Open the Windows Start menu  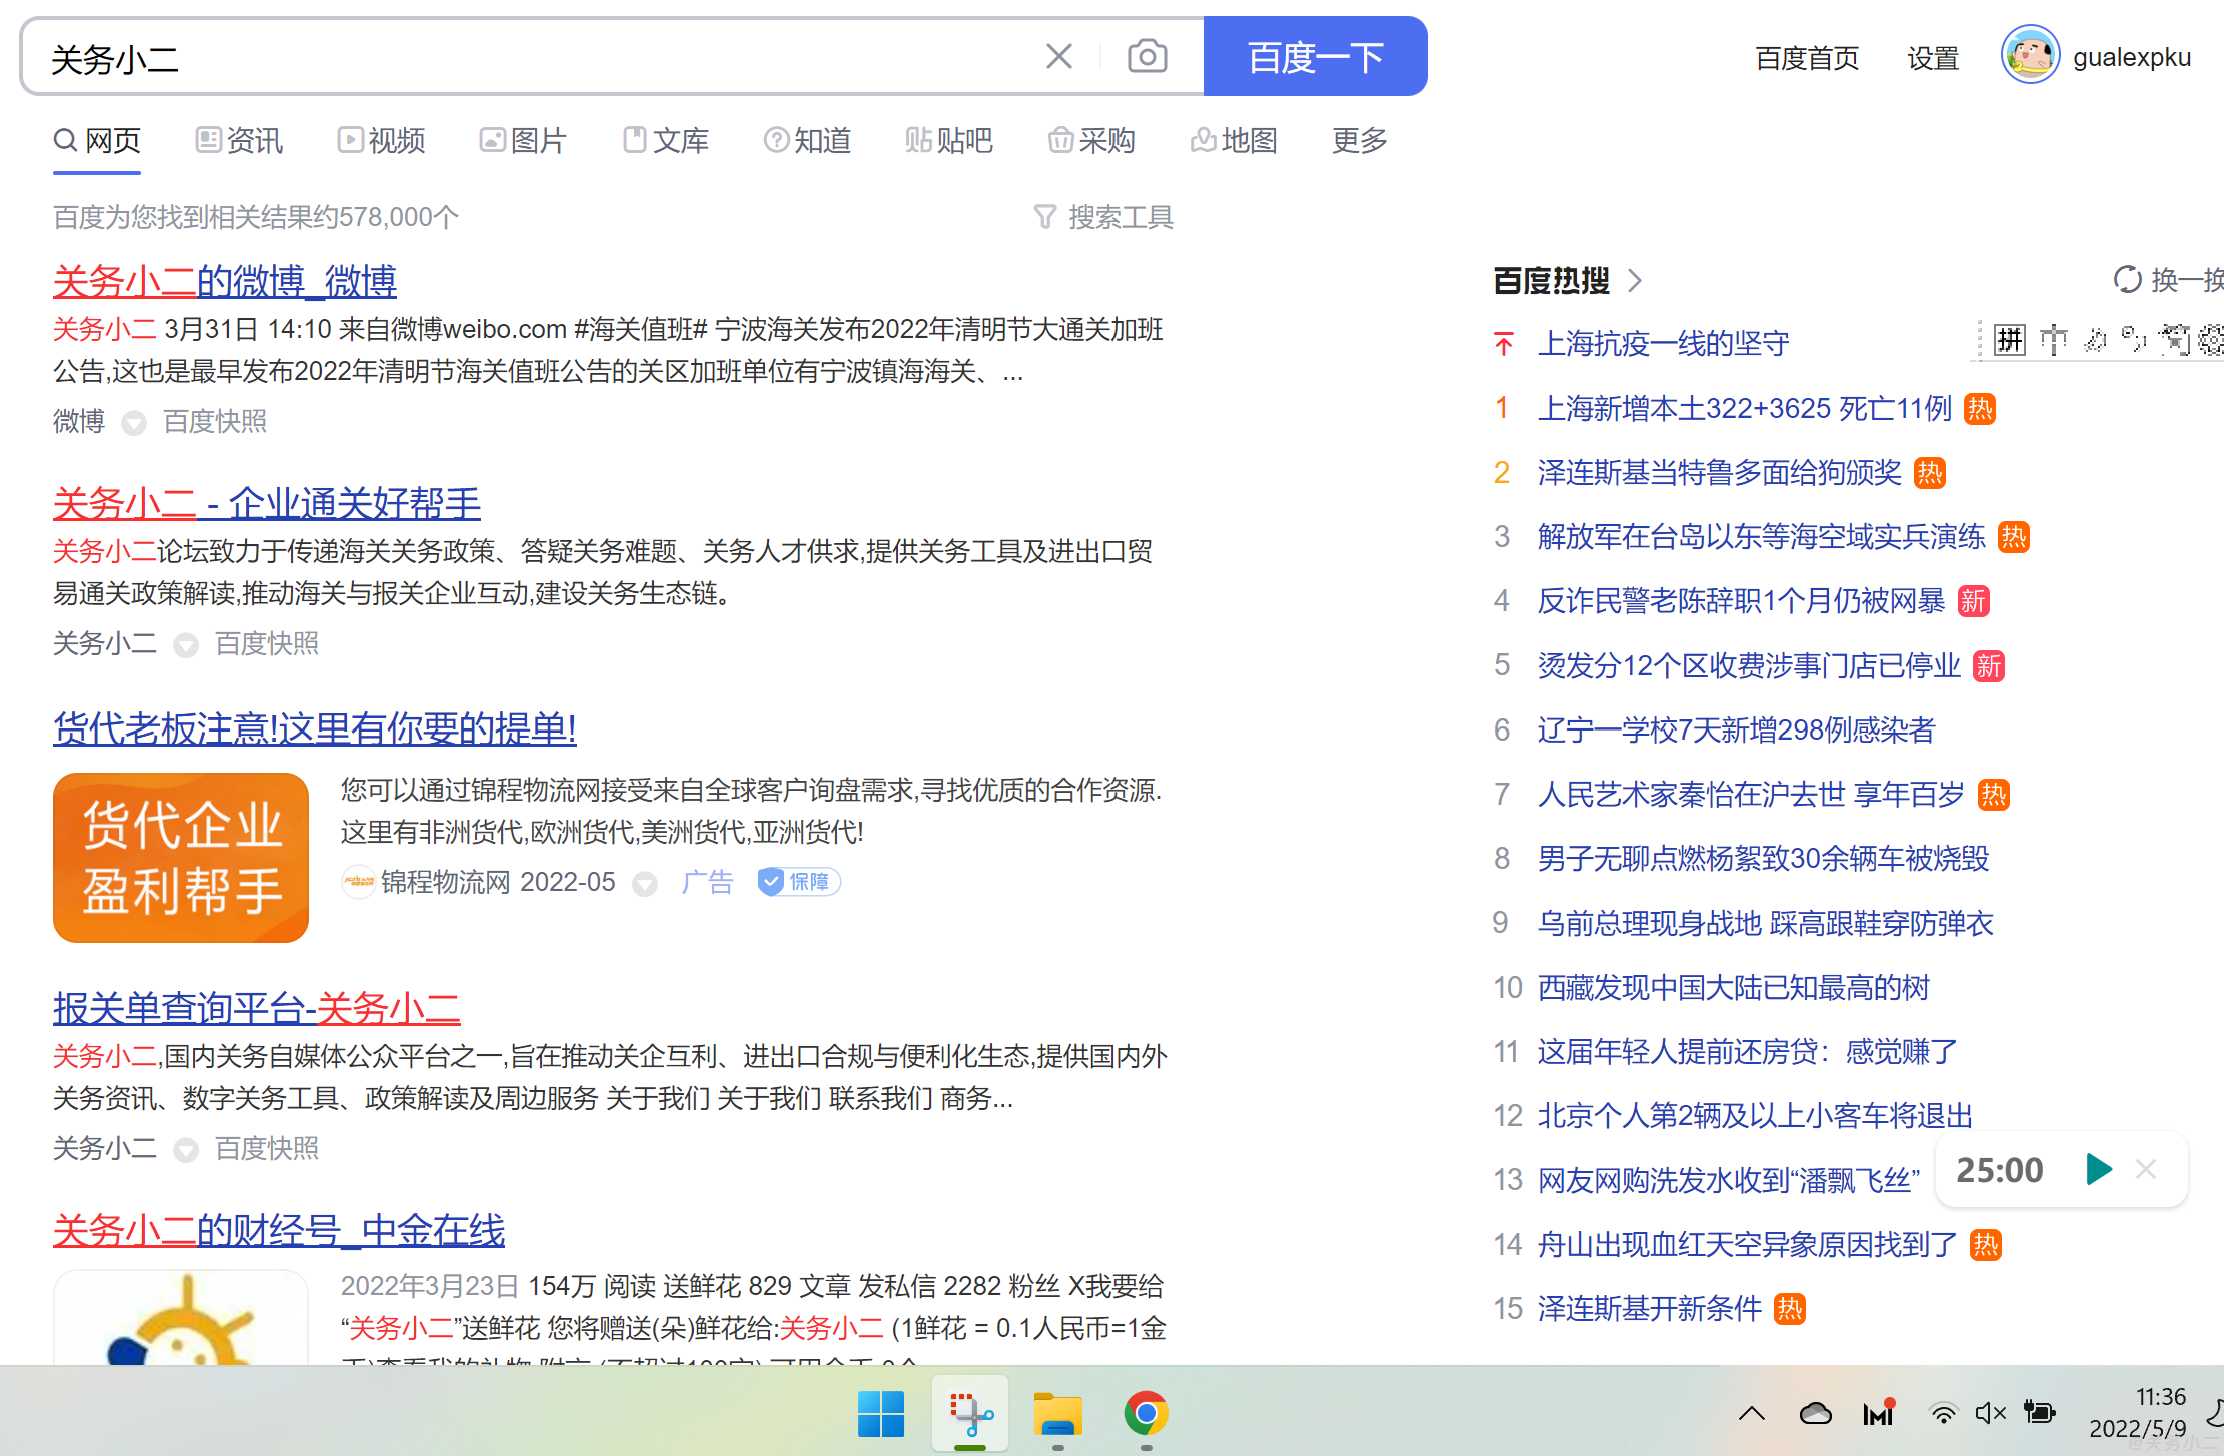point(881,1413)
